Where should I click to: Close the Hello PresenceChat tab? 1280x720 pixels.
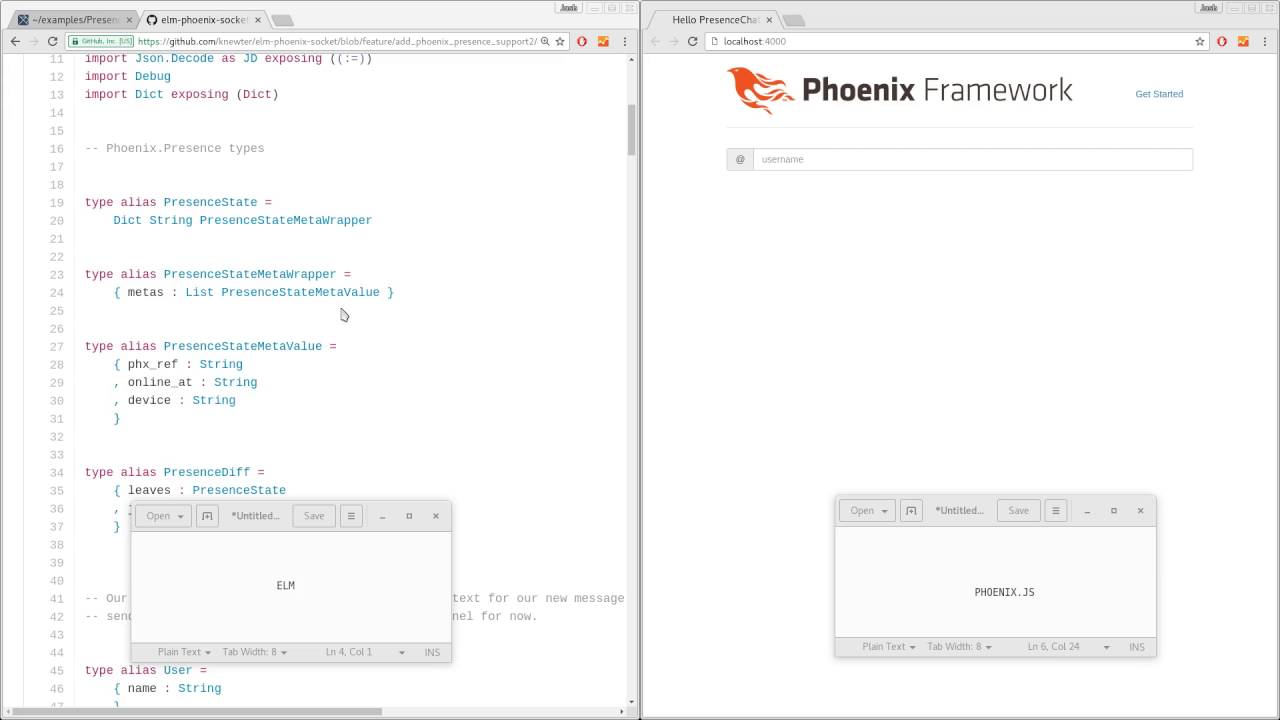(x=769, y=20)
